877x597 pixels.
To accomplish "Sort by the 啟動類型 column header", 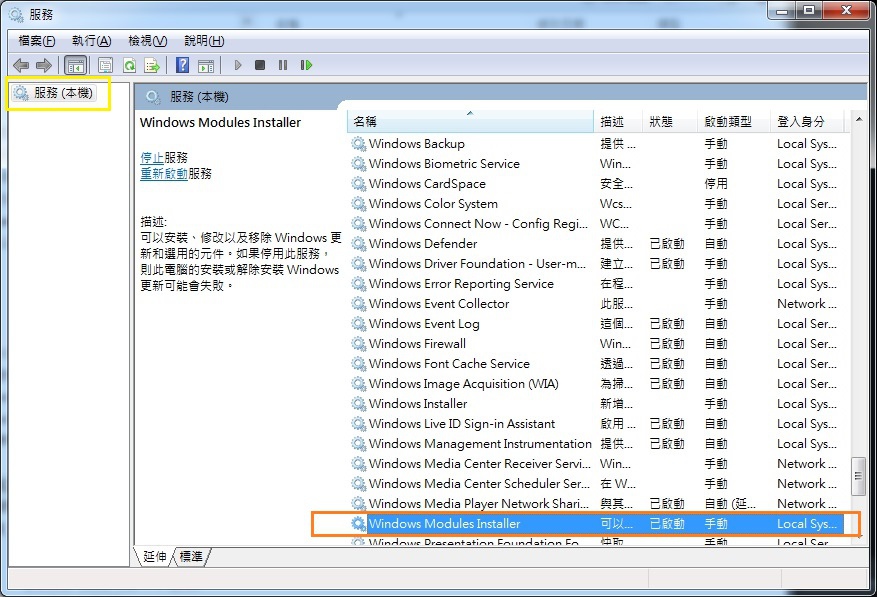I will coord(733,121).
